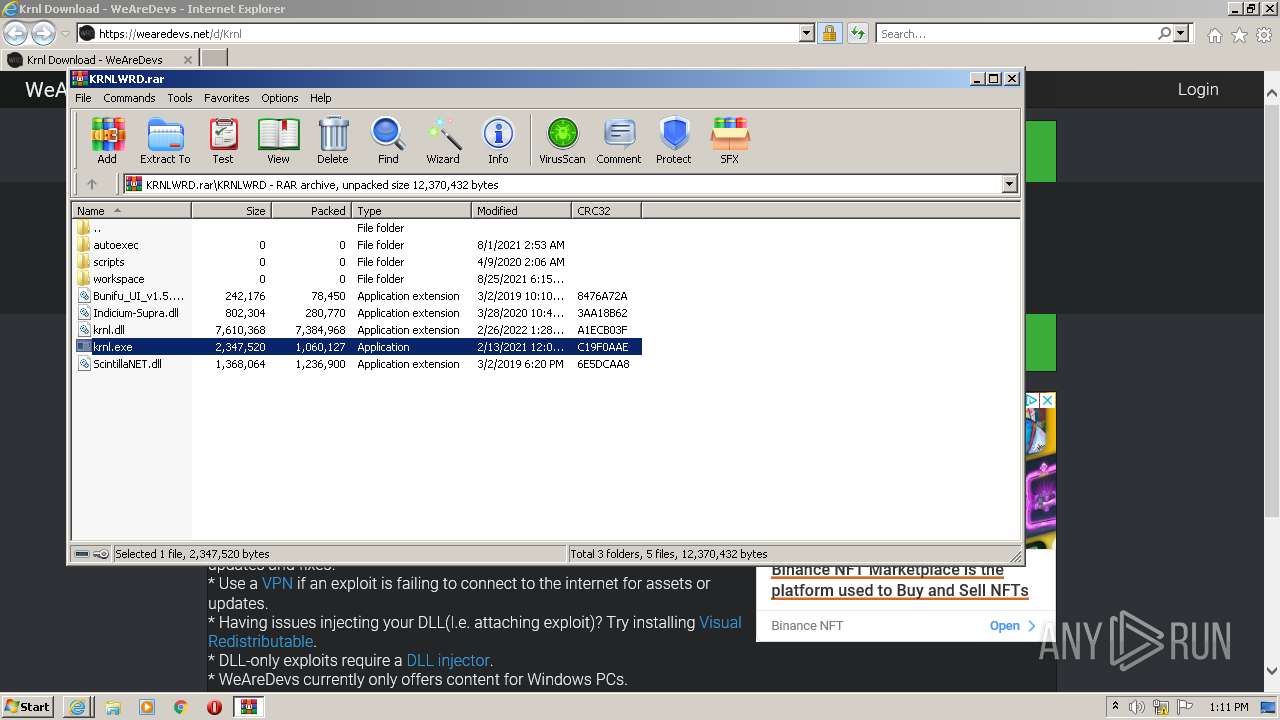The image size is (1280, 720).
Task: Click the page scrollbar down arrow
Action: (x=1272, y=671)
